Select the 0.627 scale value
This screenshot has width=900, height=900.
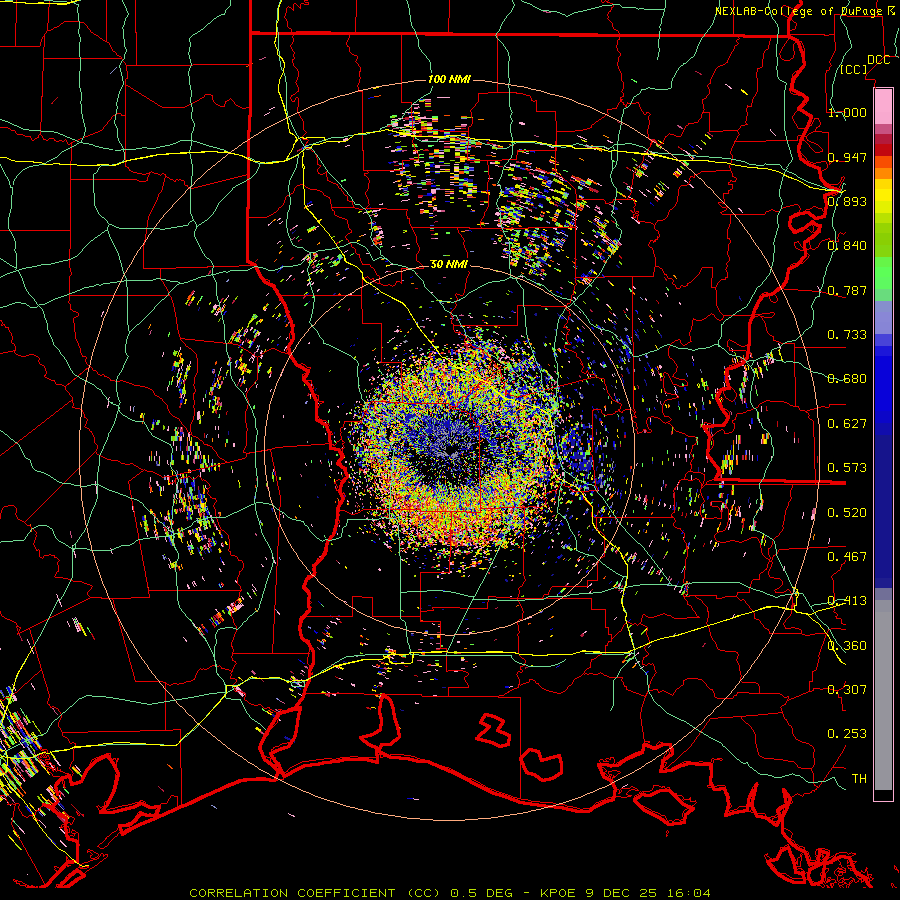(847, 424)
